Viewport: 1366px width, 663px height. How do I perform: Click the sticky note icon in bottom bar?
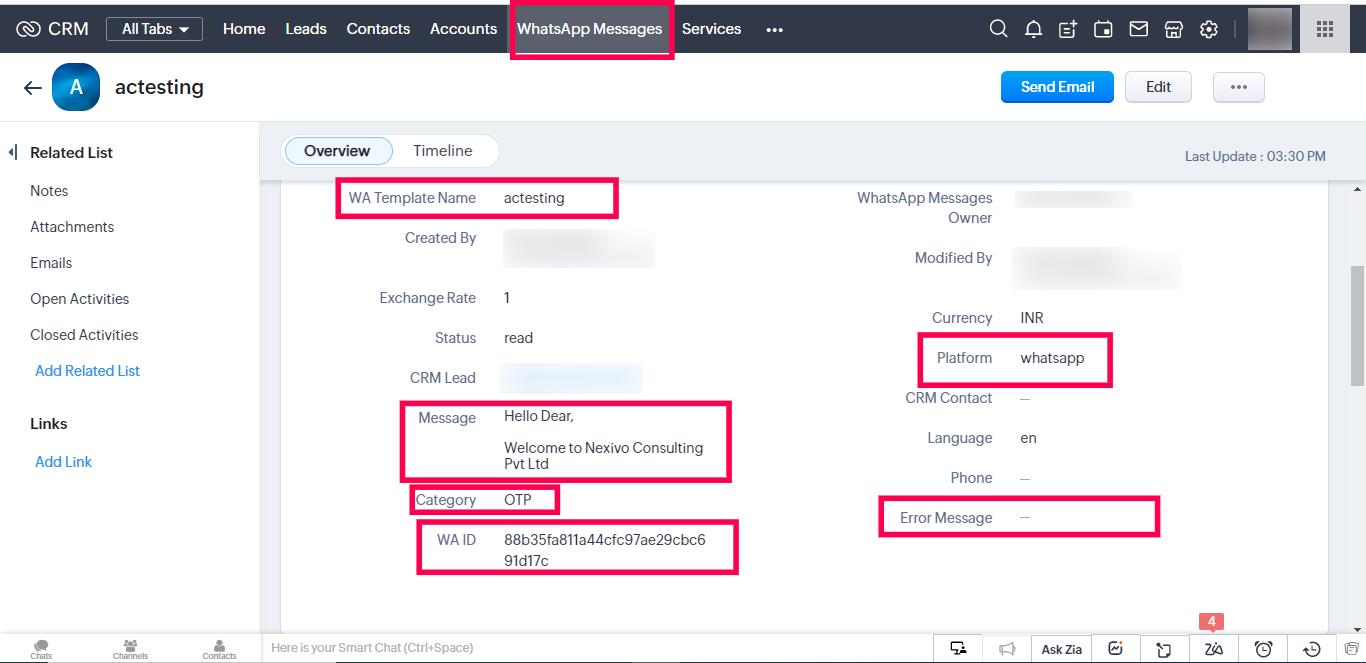tap(1164, 649)
